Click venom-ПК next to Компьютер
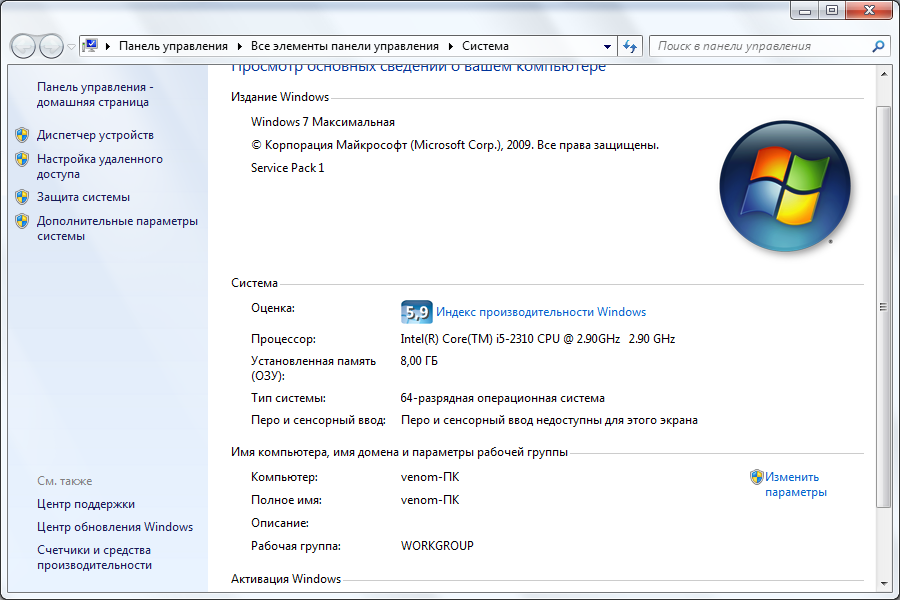 coord(430,477)
